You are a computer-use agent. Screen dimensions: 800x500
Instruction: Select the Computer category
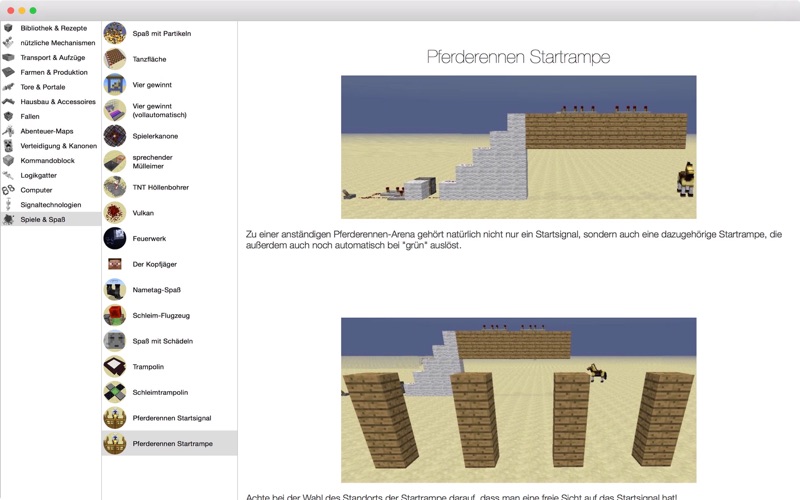tap(51, 190)
